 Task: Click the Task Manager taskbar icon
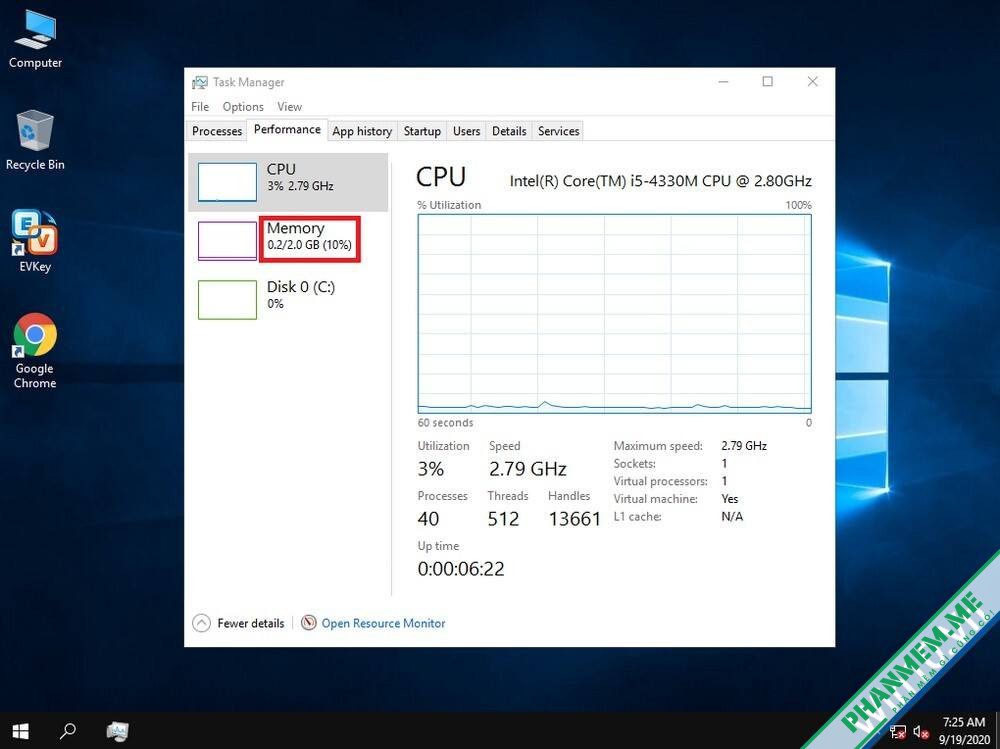pyautogui.click(x=117, y=731)
